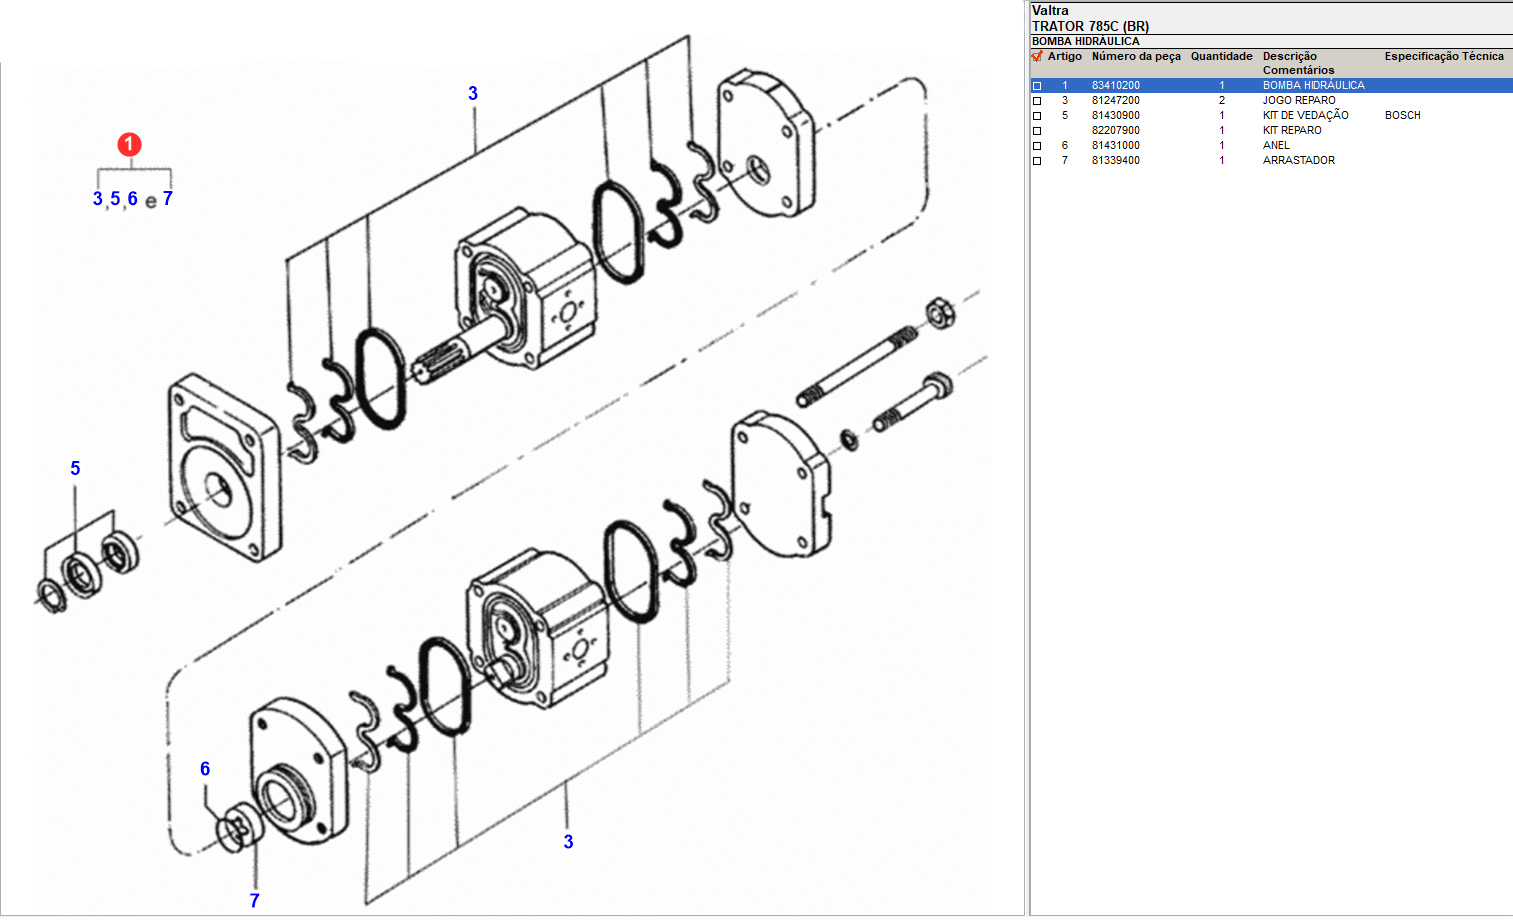Enable checkbox for KIT DE VEDAÇÃO row
This screenshot has width=1513, height=920.
pyautogui.click(x=1037, y=116)
